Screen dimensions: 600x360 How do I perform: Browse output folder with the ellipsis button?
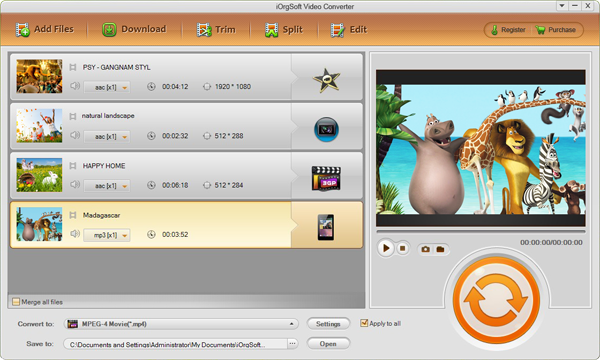coord(292,344)
